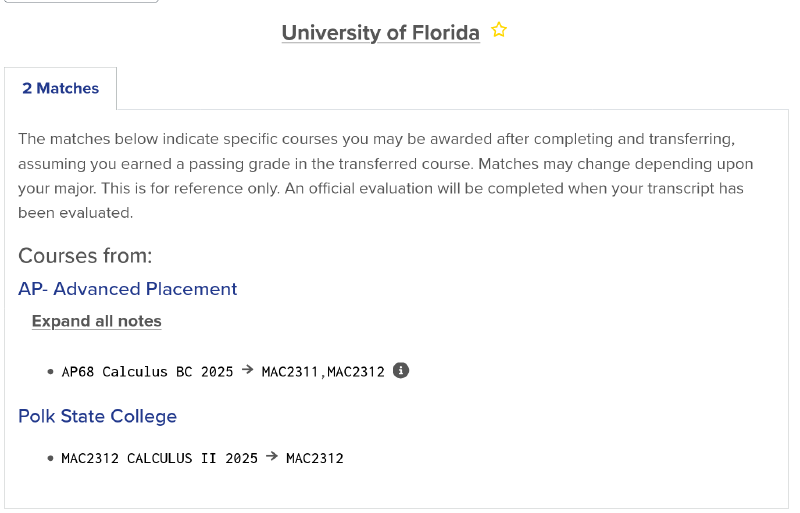The image size is (800, 513).
Task: Click the AP- Advanced Placement heading
Action: [x=127, y=289]
